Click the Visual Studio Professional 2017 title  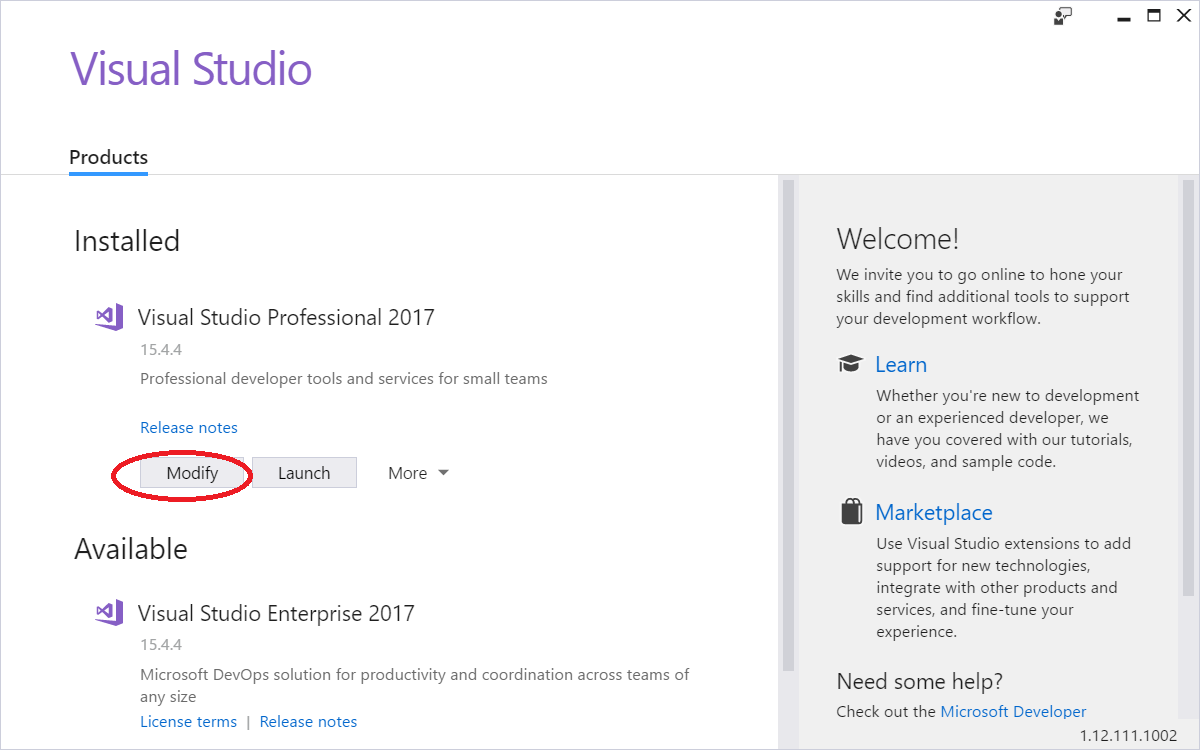click(286, 317)
